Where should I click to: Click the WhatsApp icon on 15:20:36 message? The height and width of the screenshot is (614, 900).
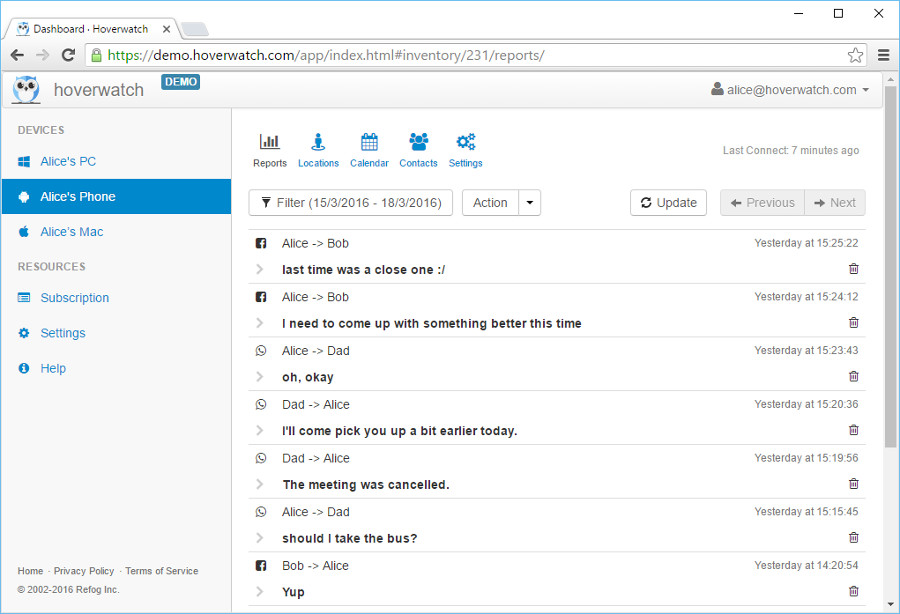(x=261, y=405)
